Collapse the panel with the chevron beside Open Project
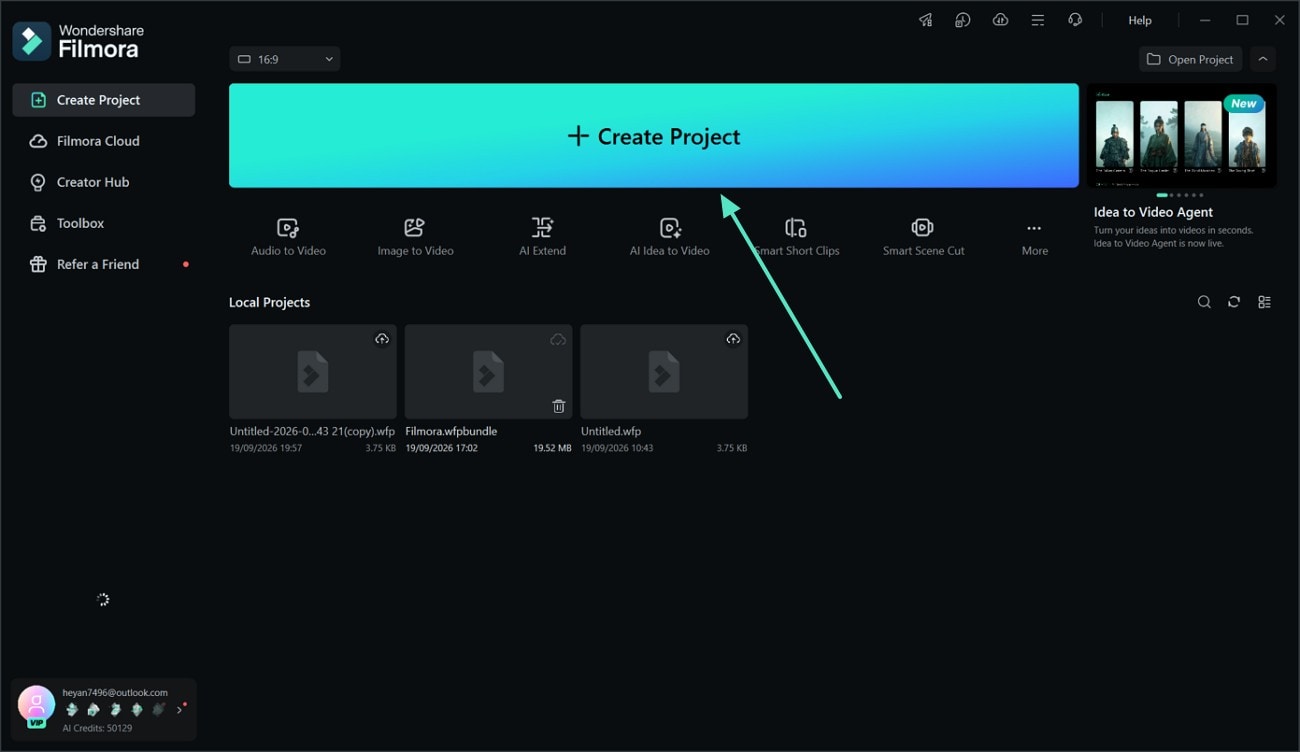This screenshot has width=1300, height=752. (x=1263, y=59)
